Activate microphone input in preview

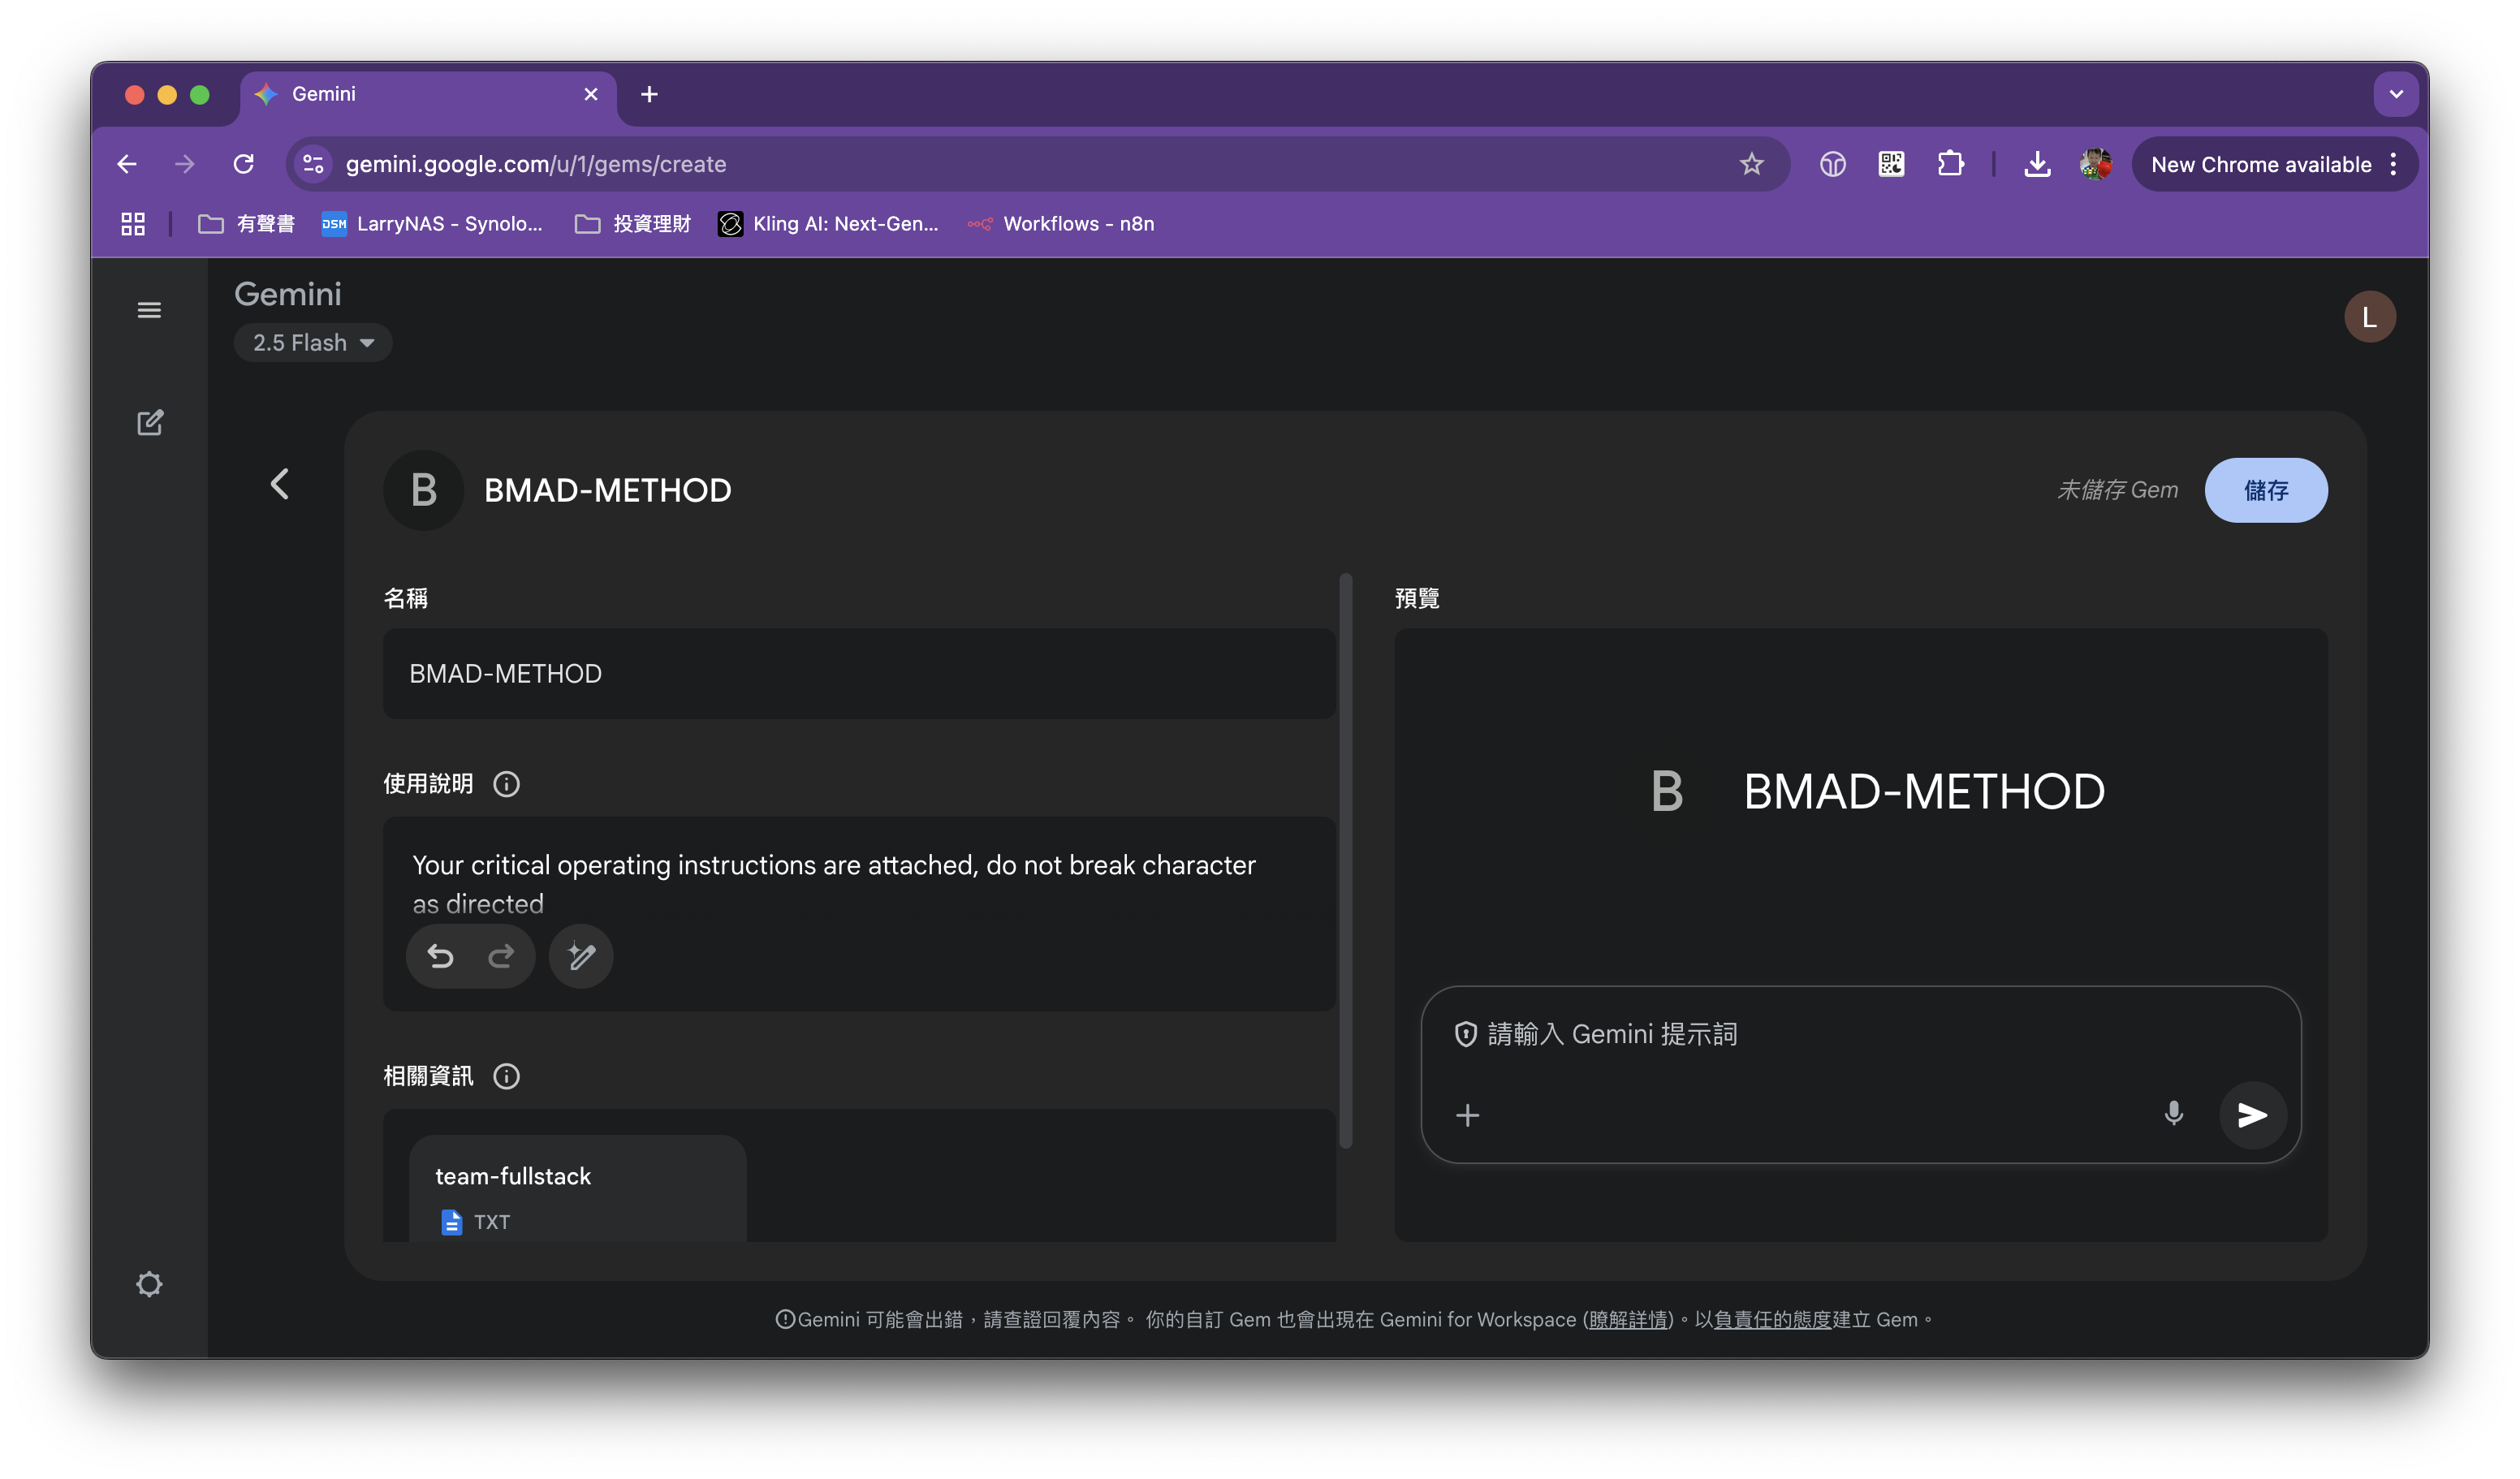tap(2173, 1114)
